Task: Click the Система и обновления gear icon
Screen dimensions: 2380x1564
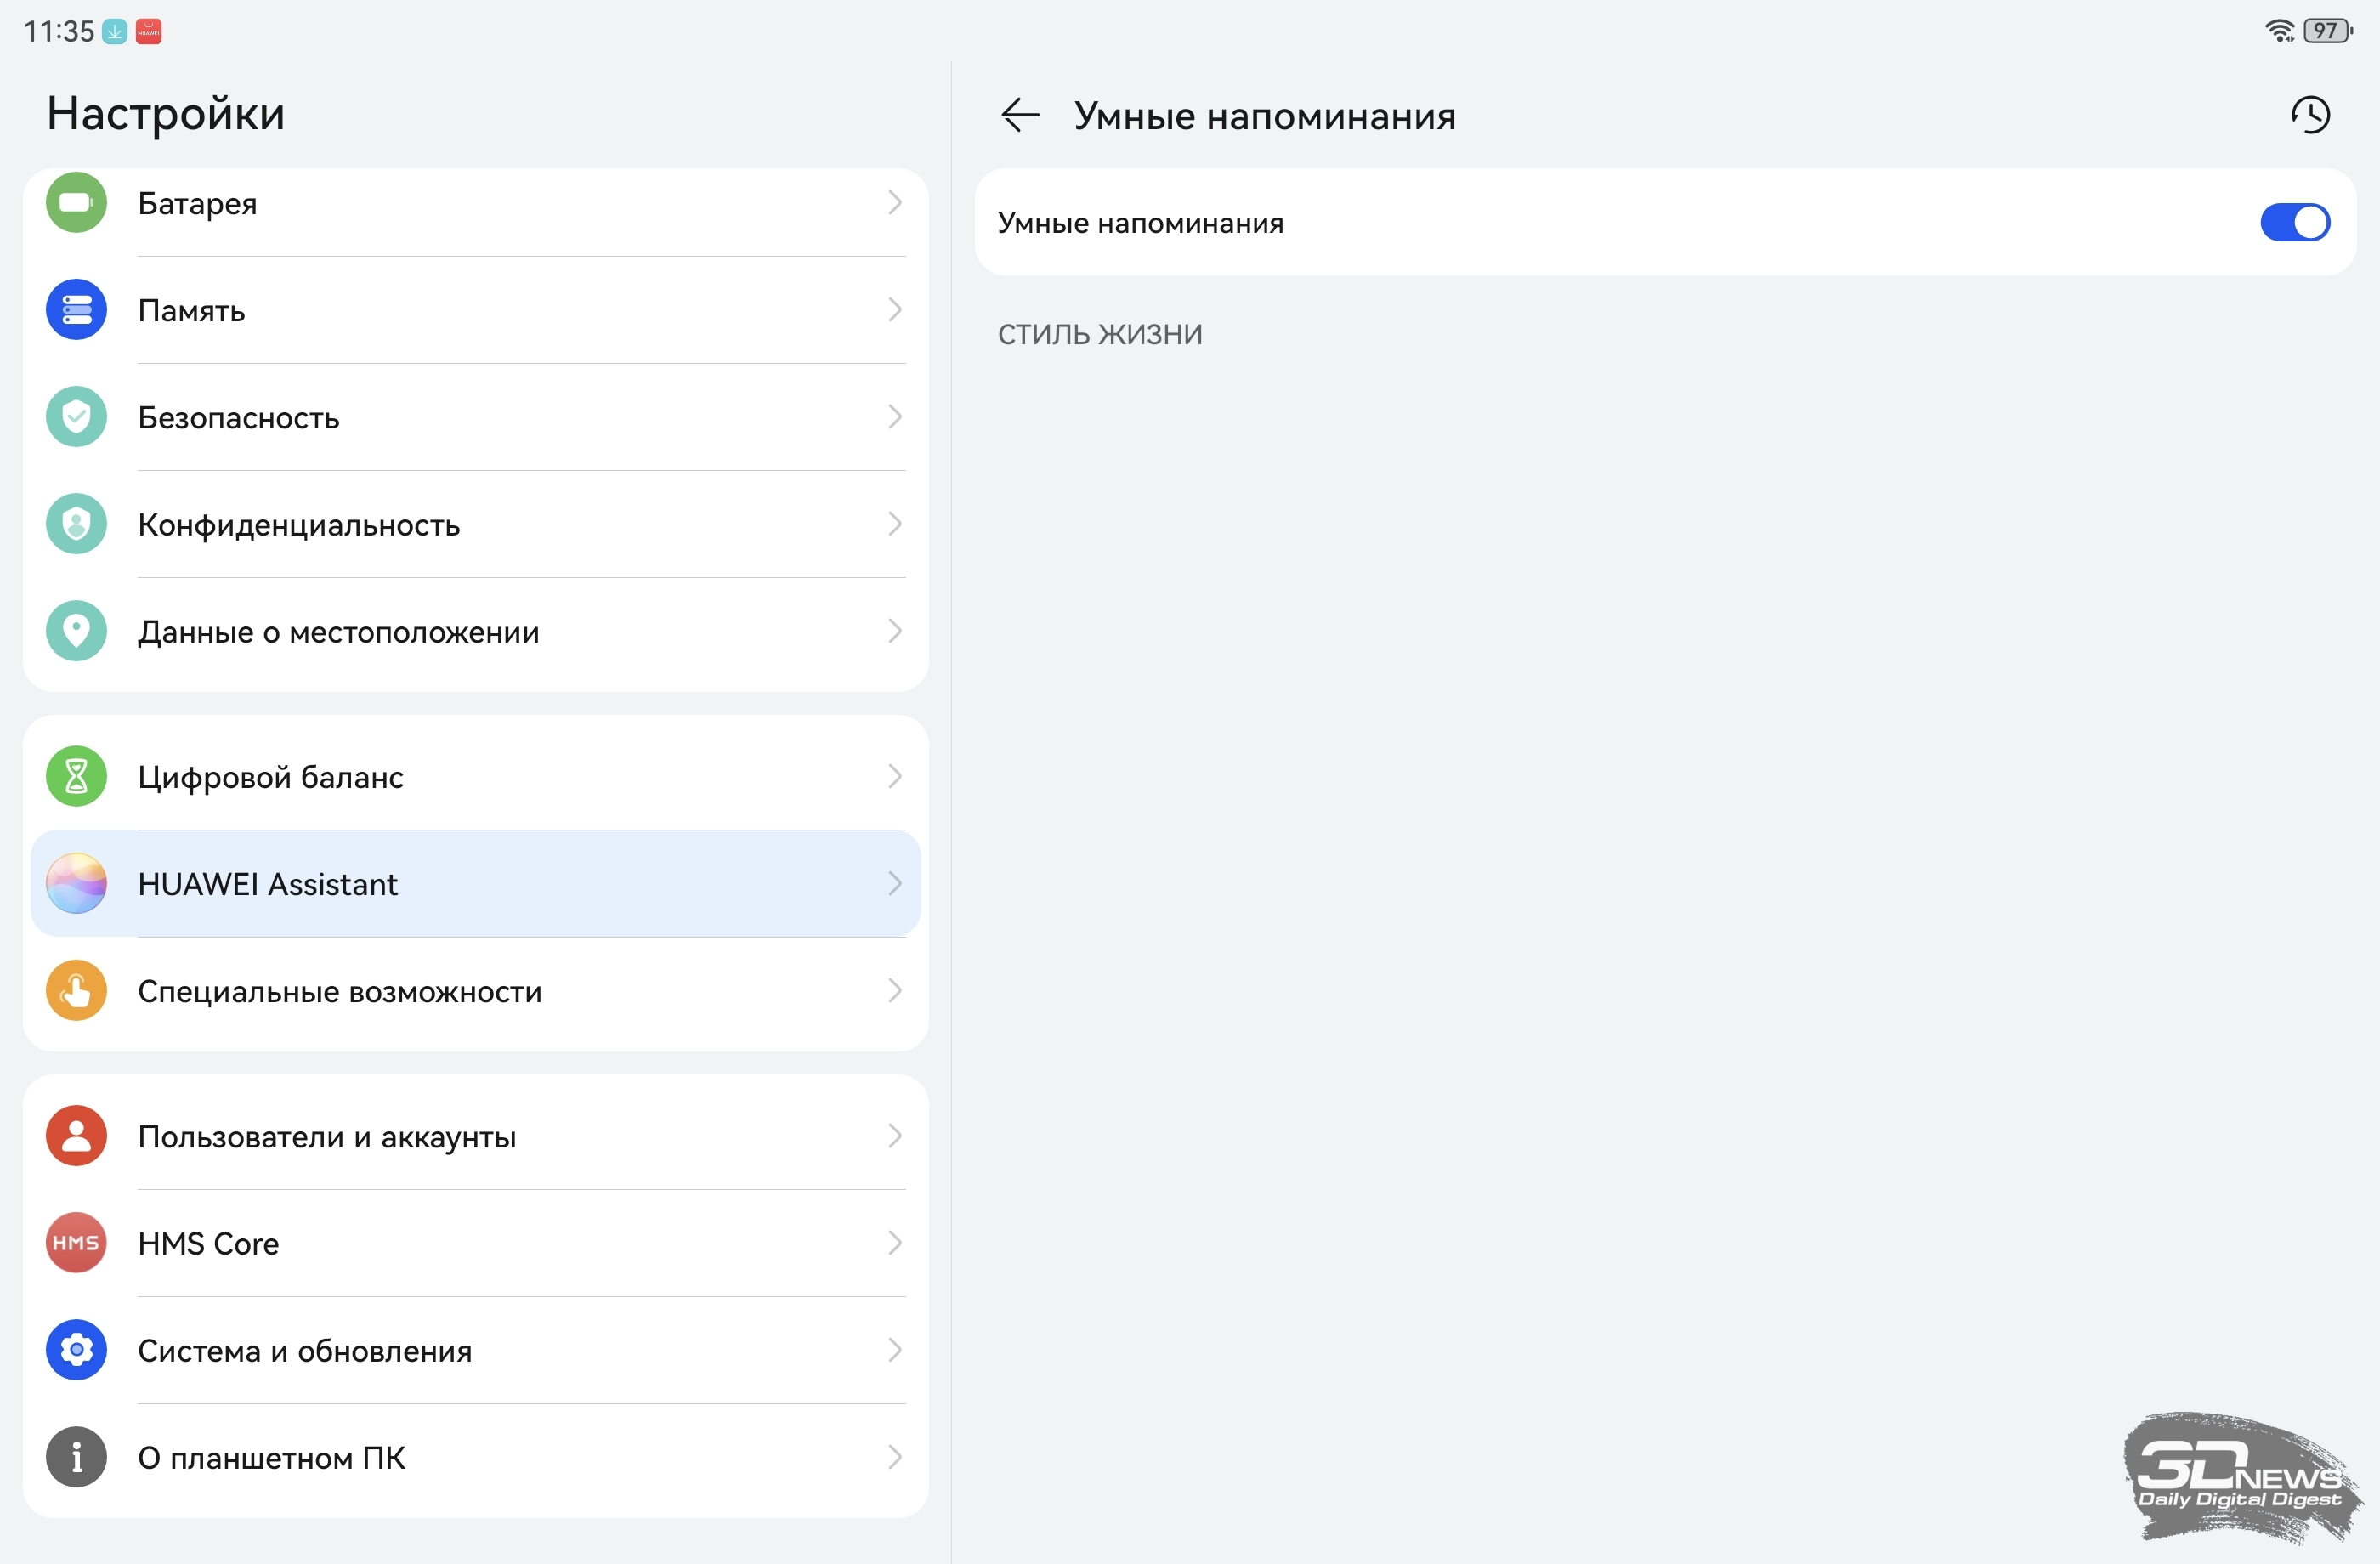Action: (76, 1350)
